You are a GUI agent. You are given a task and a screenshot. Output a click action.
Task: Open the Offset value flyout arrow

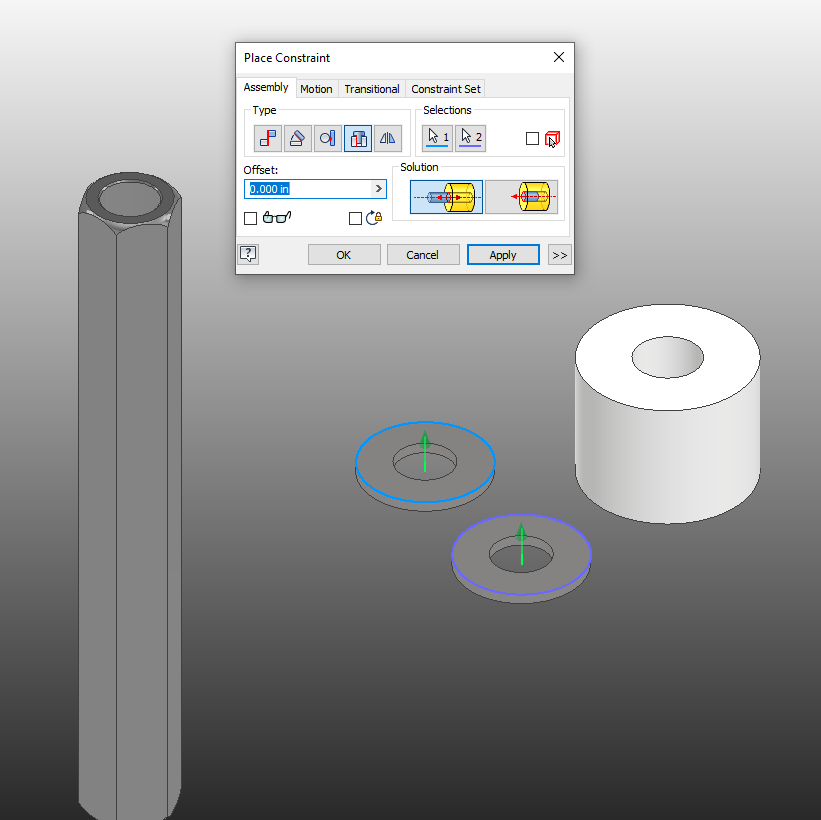[x=379, y=189]
